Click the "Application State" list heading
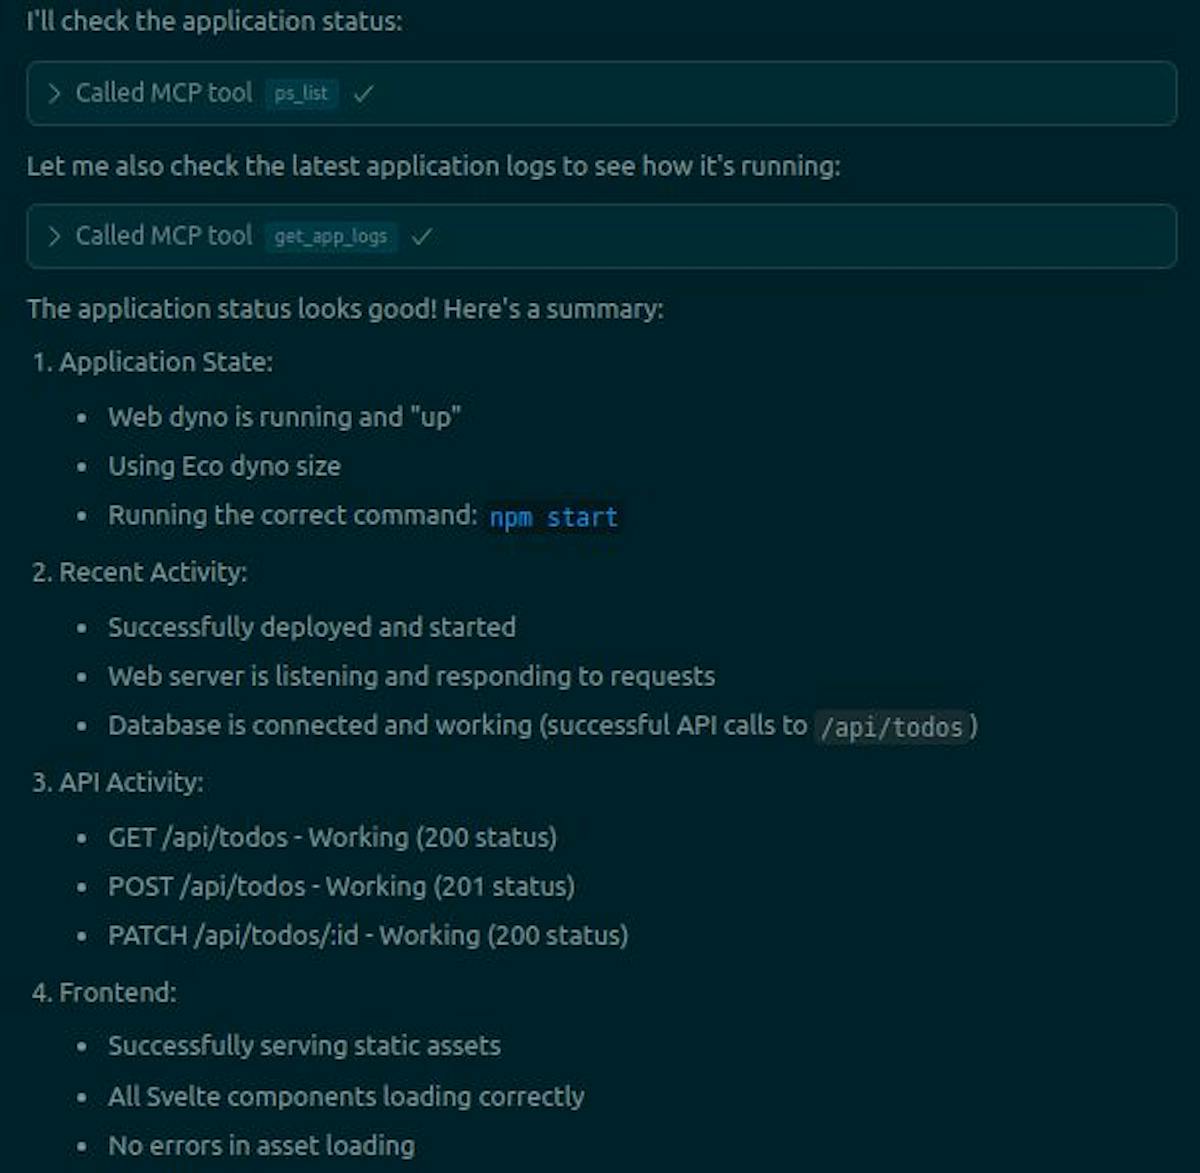The image size is (1200, 1173). pyautogui.click(x=165, y=362)
